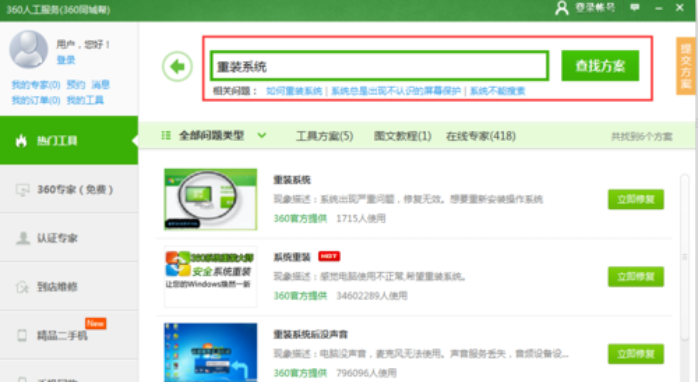Screen dimensions: 698x382
Task: Click 立即修复 for 重装系统后没声音
Action: tap(636, 354)
